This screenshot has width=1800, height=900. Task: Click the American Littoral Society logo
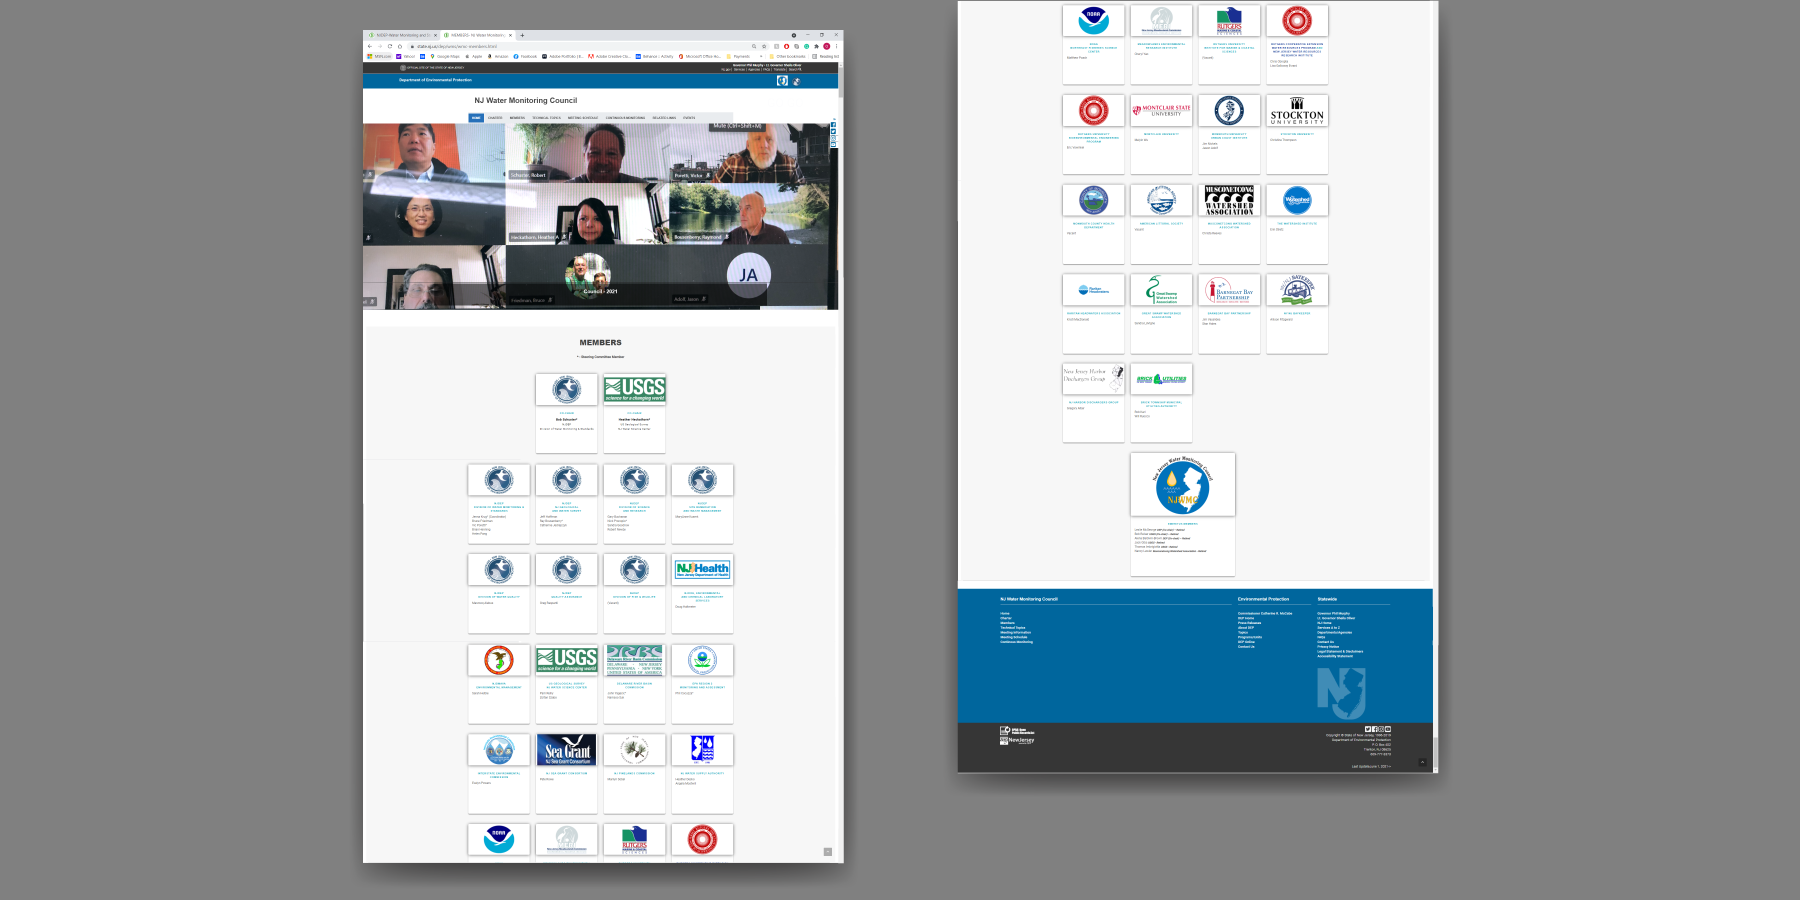click(x=1161, y=200)
